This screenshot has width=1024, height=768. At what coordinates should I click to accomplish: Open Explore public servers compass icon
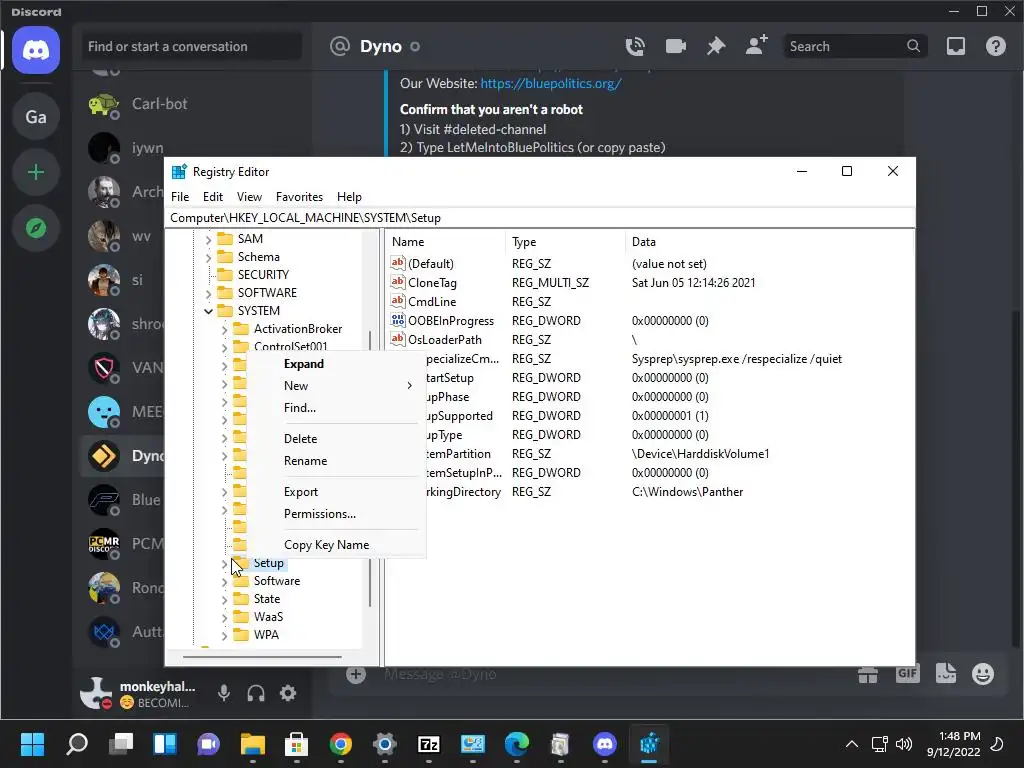36,228
